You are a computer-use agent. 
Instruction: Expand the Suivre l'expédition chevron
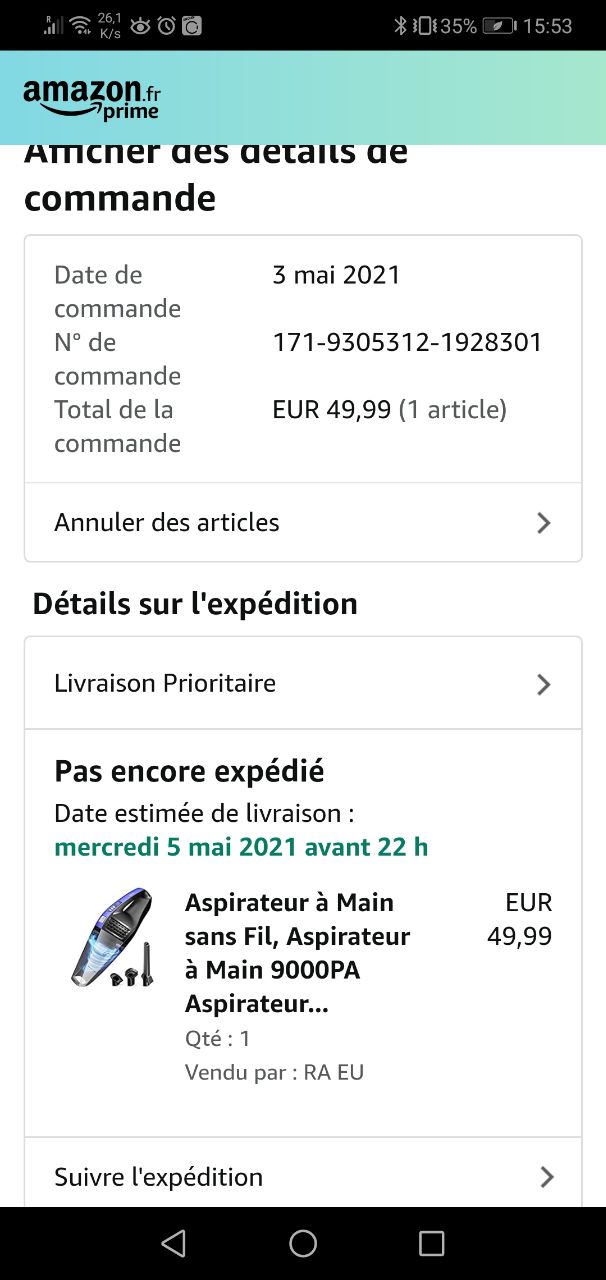click(x=546, y=1177)
